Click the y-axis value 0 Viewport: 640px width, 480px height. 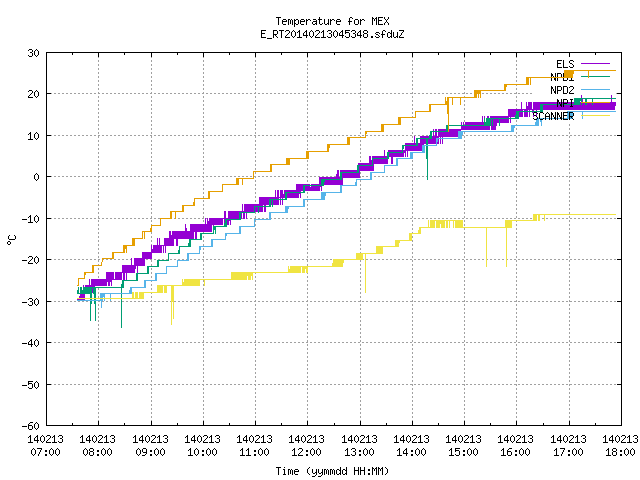click(37, 177)
